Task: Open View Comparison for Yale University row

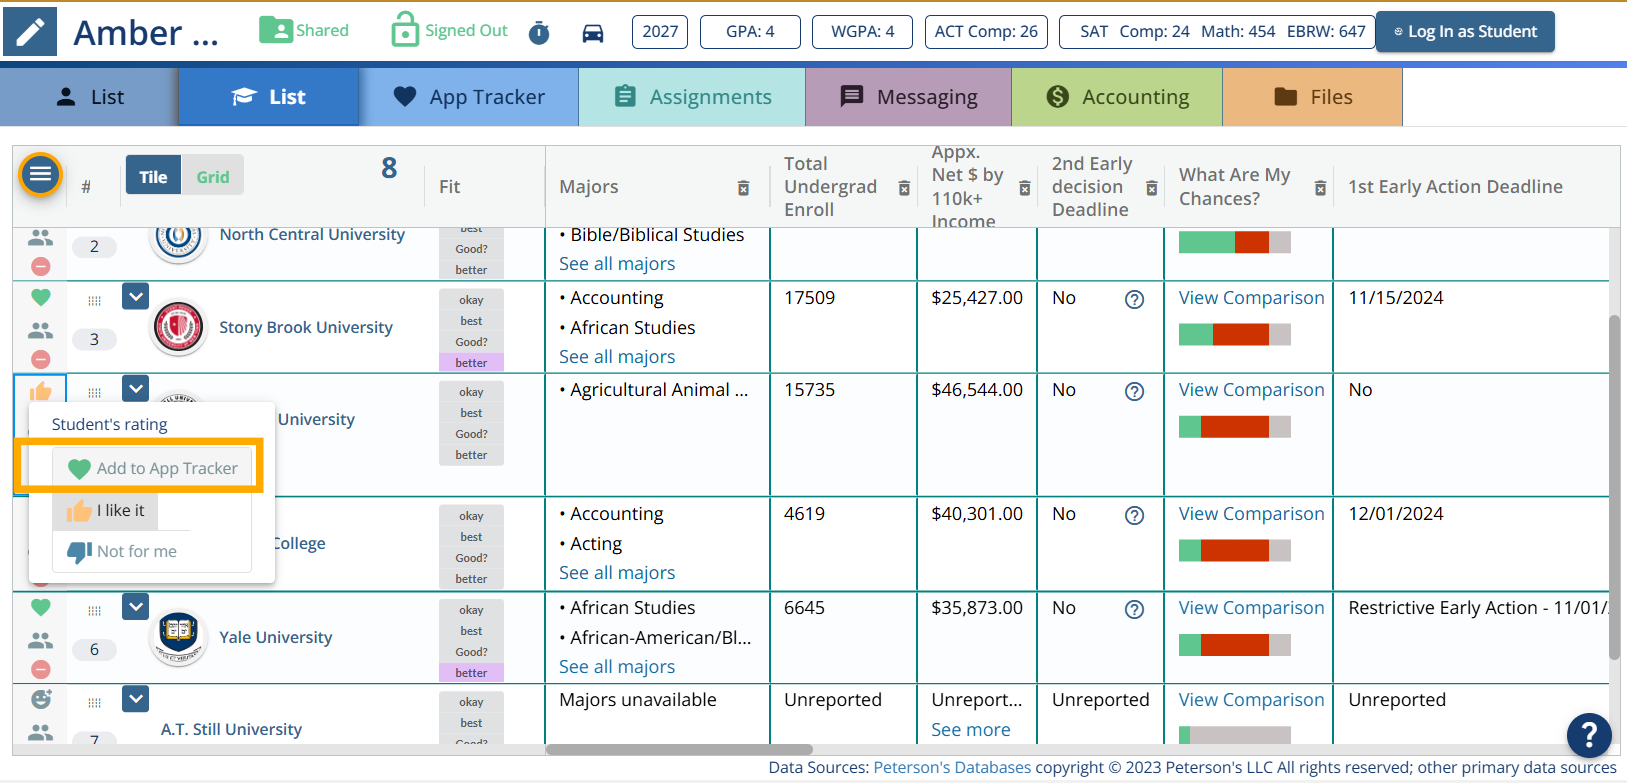Action: tap(1251, 608)
